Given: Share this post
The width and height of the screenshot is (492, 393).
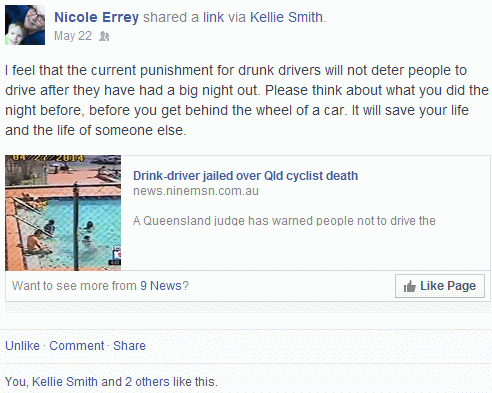Looking at the screenshot, I should pyautogui.click(x=129, y=346).
